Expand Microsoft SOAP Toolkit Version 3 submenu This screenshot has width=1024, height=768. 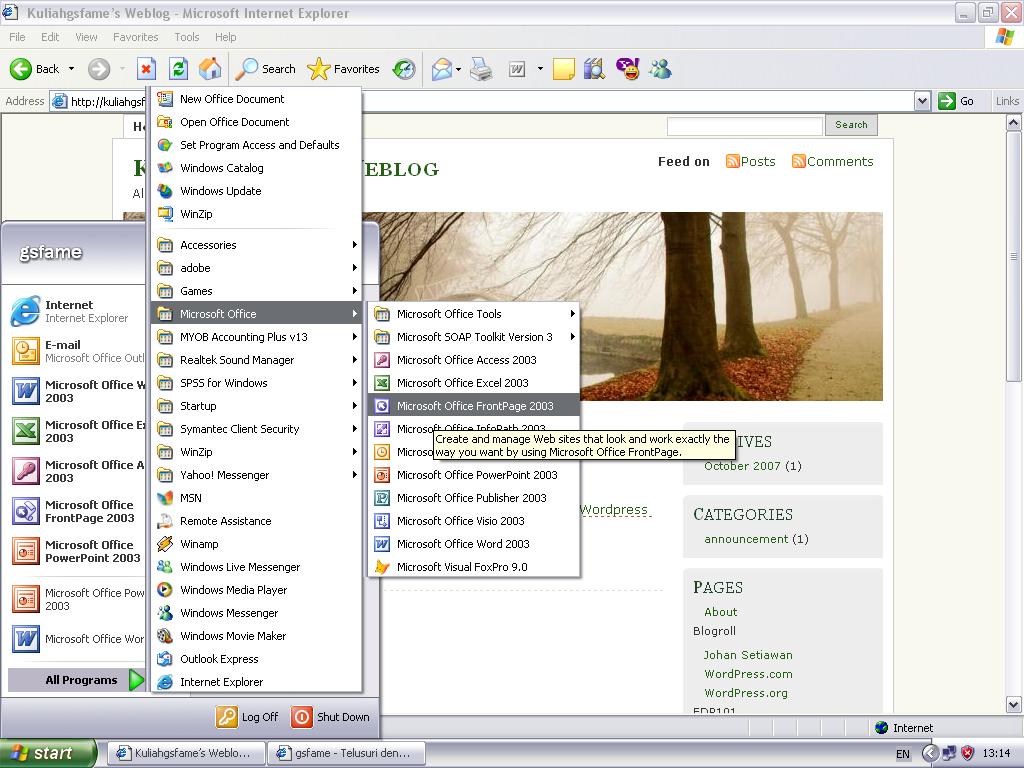[x=473, y=337]
